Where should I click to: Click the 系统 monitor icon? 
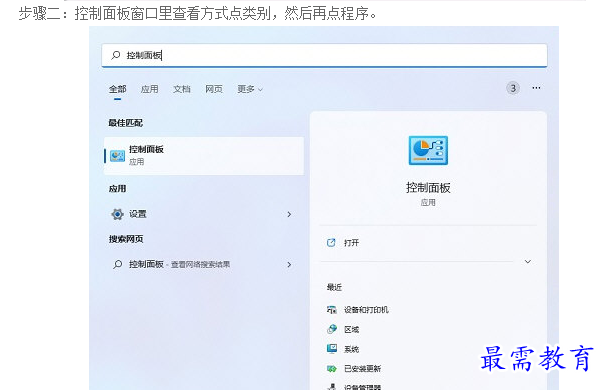(x=332, y=349)
